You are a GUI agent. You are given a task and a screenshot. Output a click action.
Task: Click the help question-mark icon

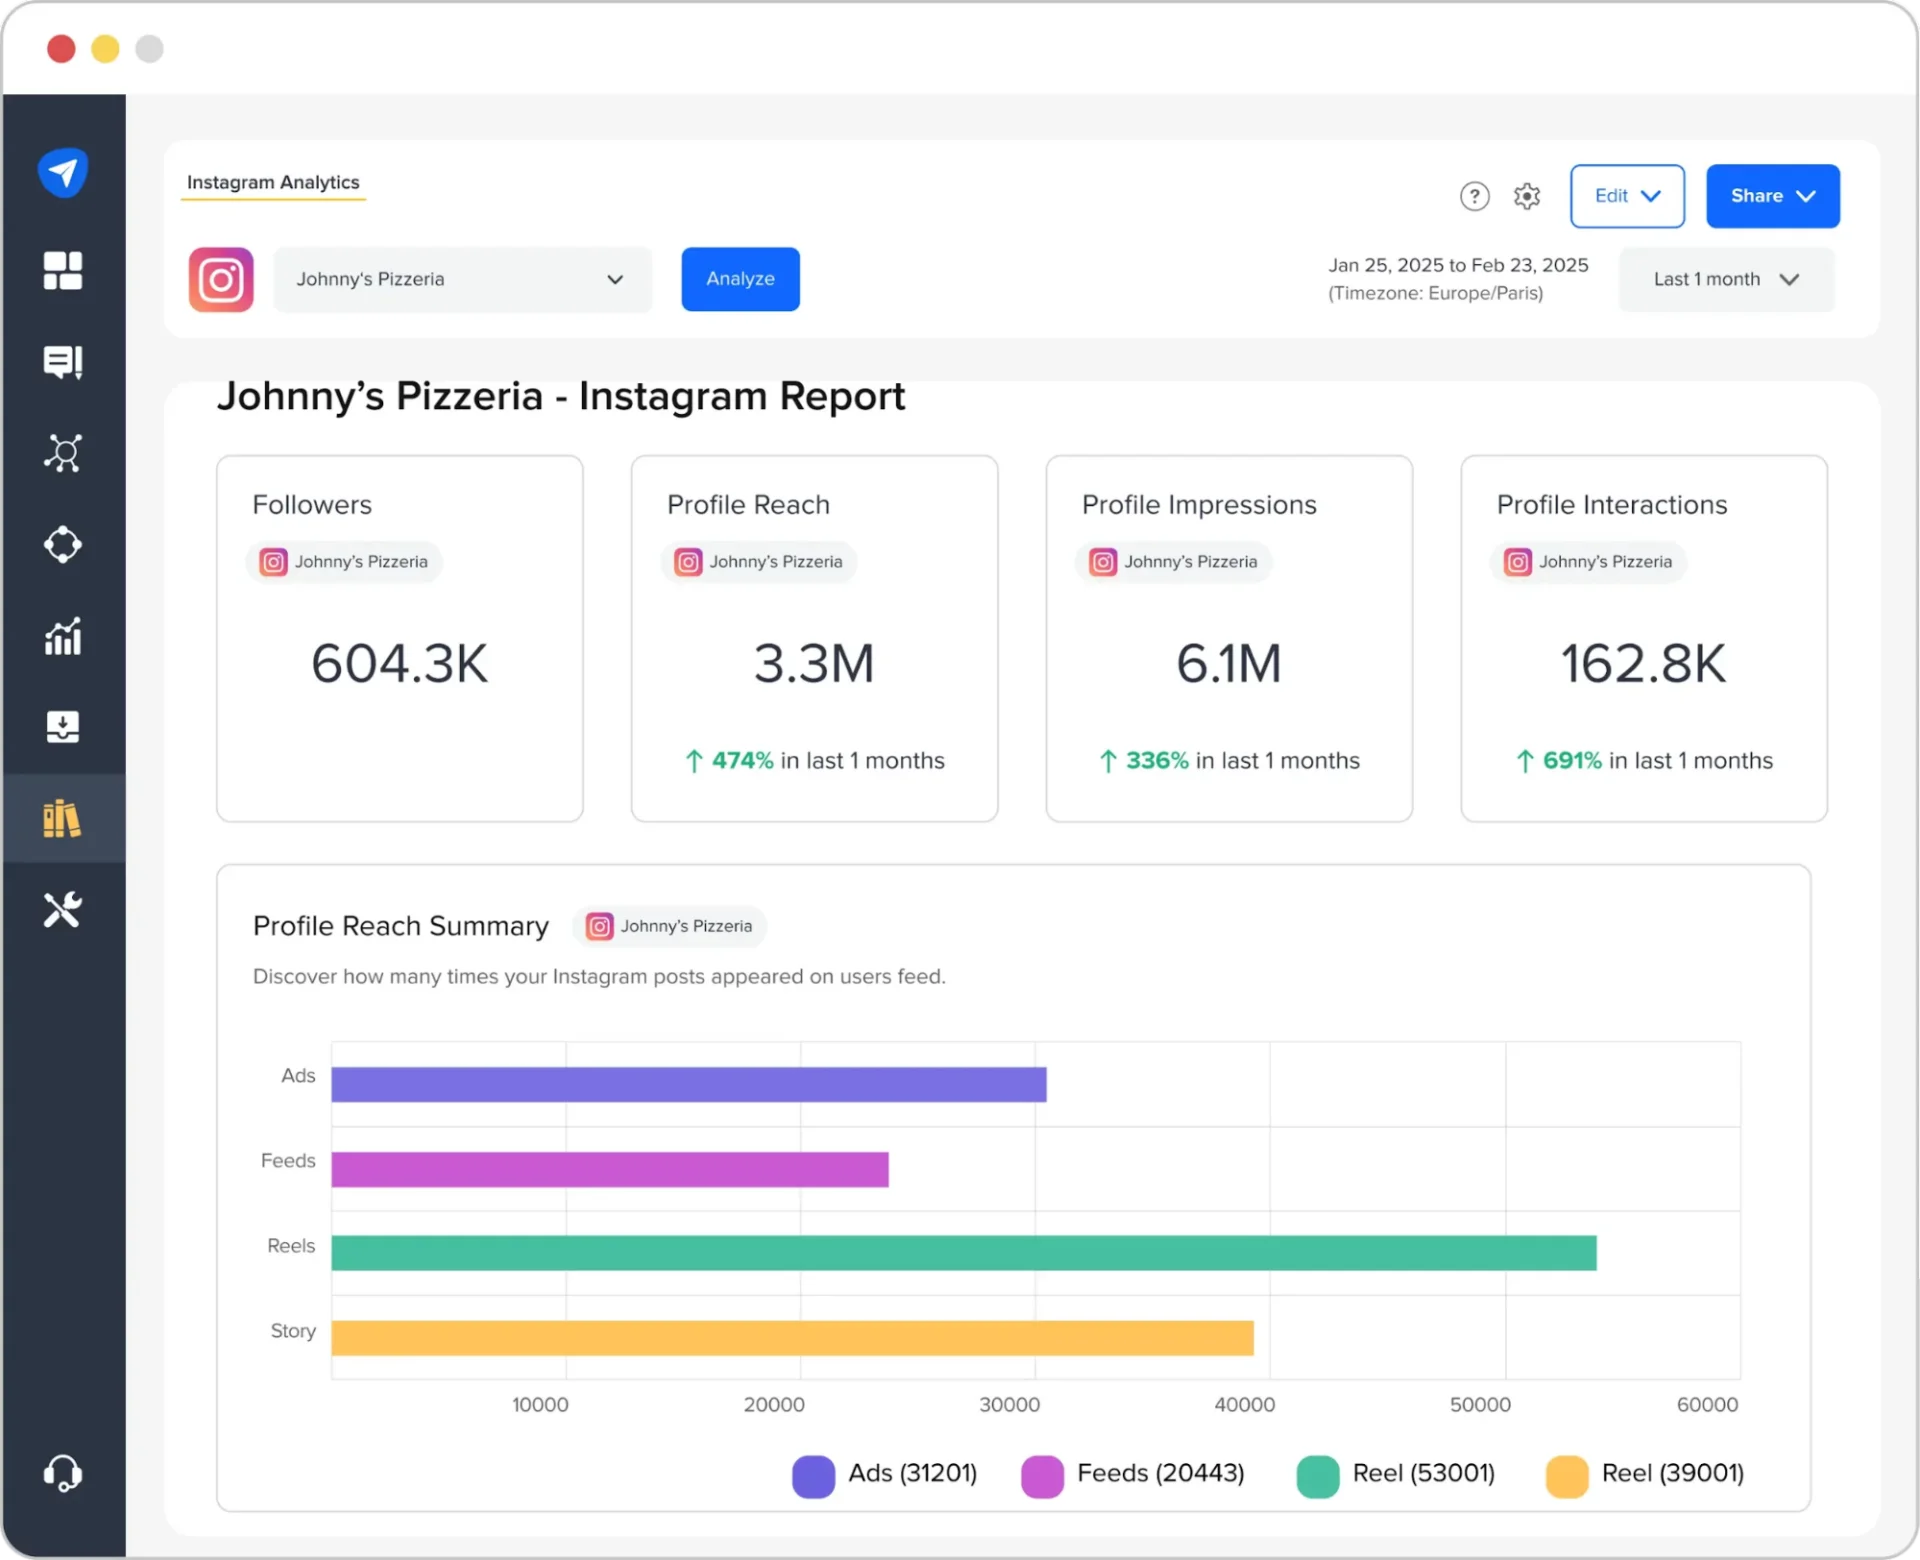(1475, 196)
